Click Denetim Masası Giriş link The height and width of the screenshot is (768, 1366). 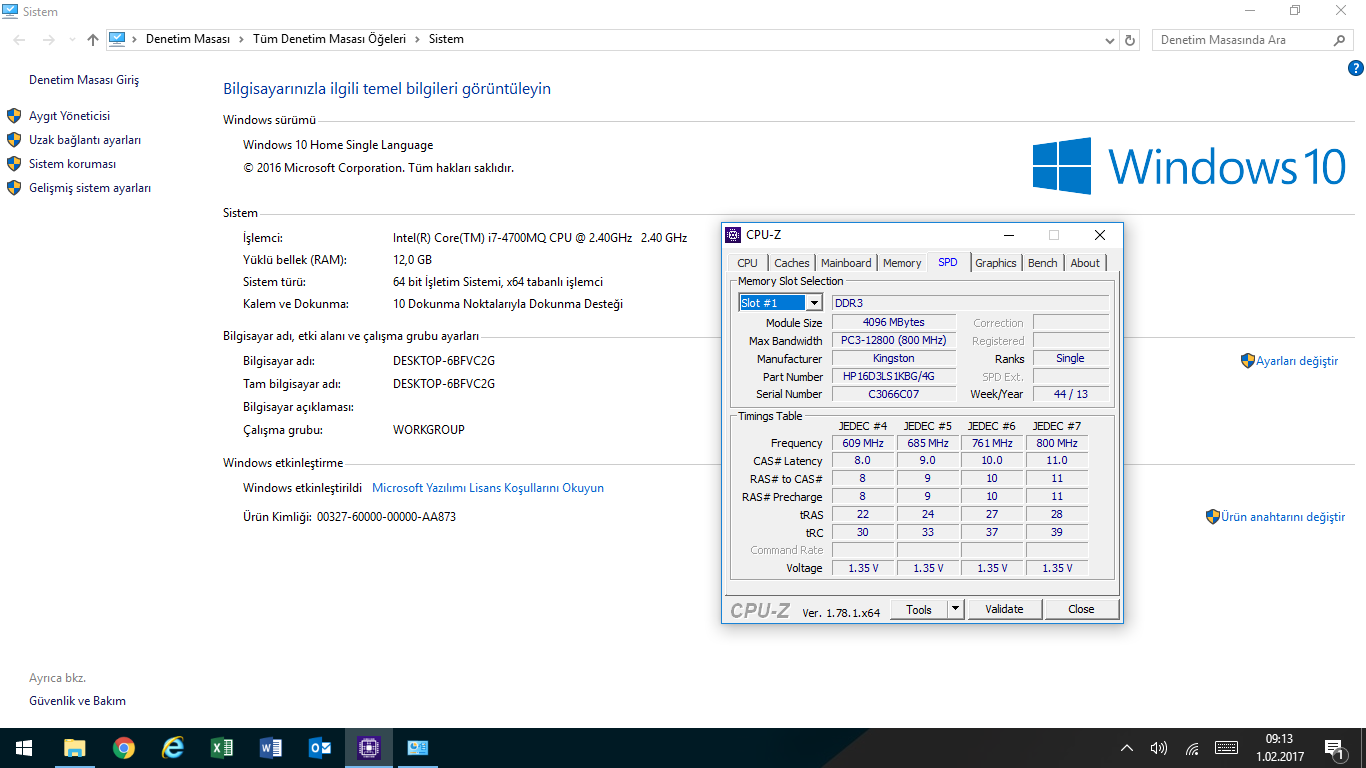(84, 80)
